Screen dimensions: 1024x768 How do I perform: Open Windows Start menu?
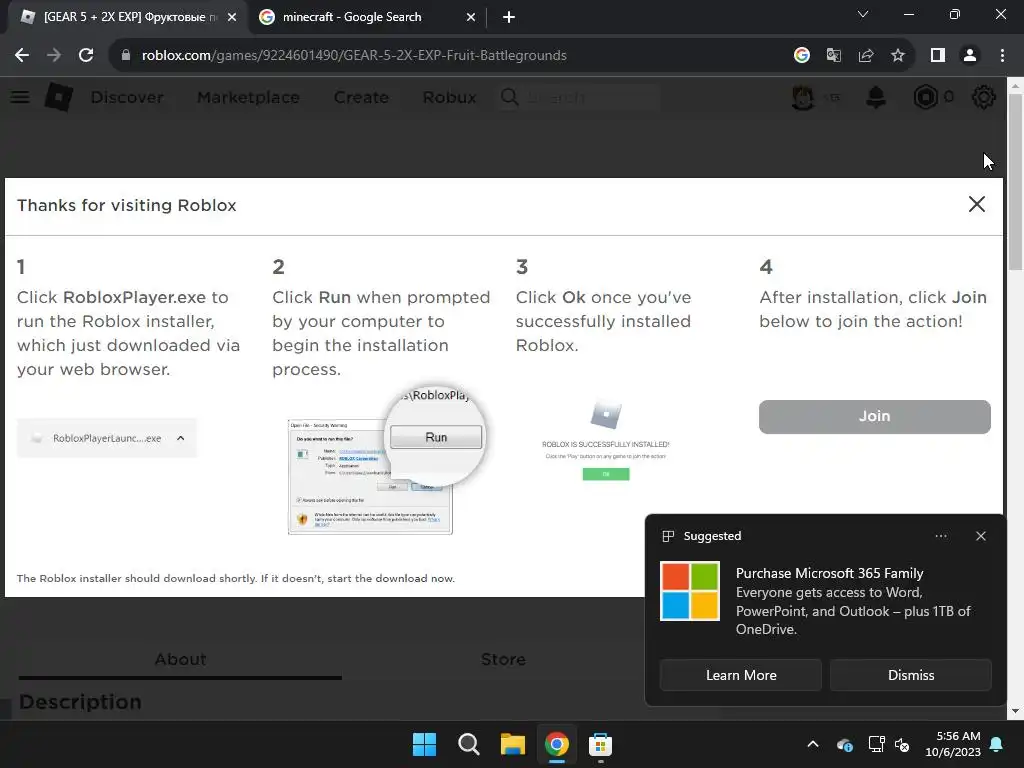click(x=424, y=744)
